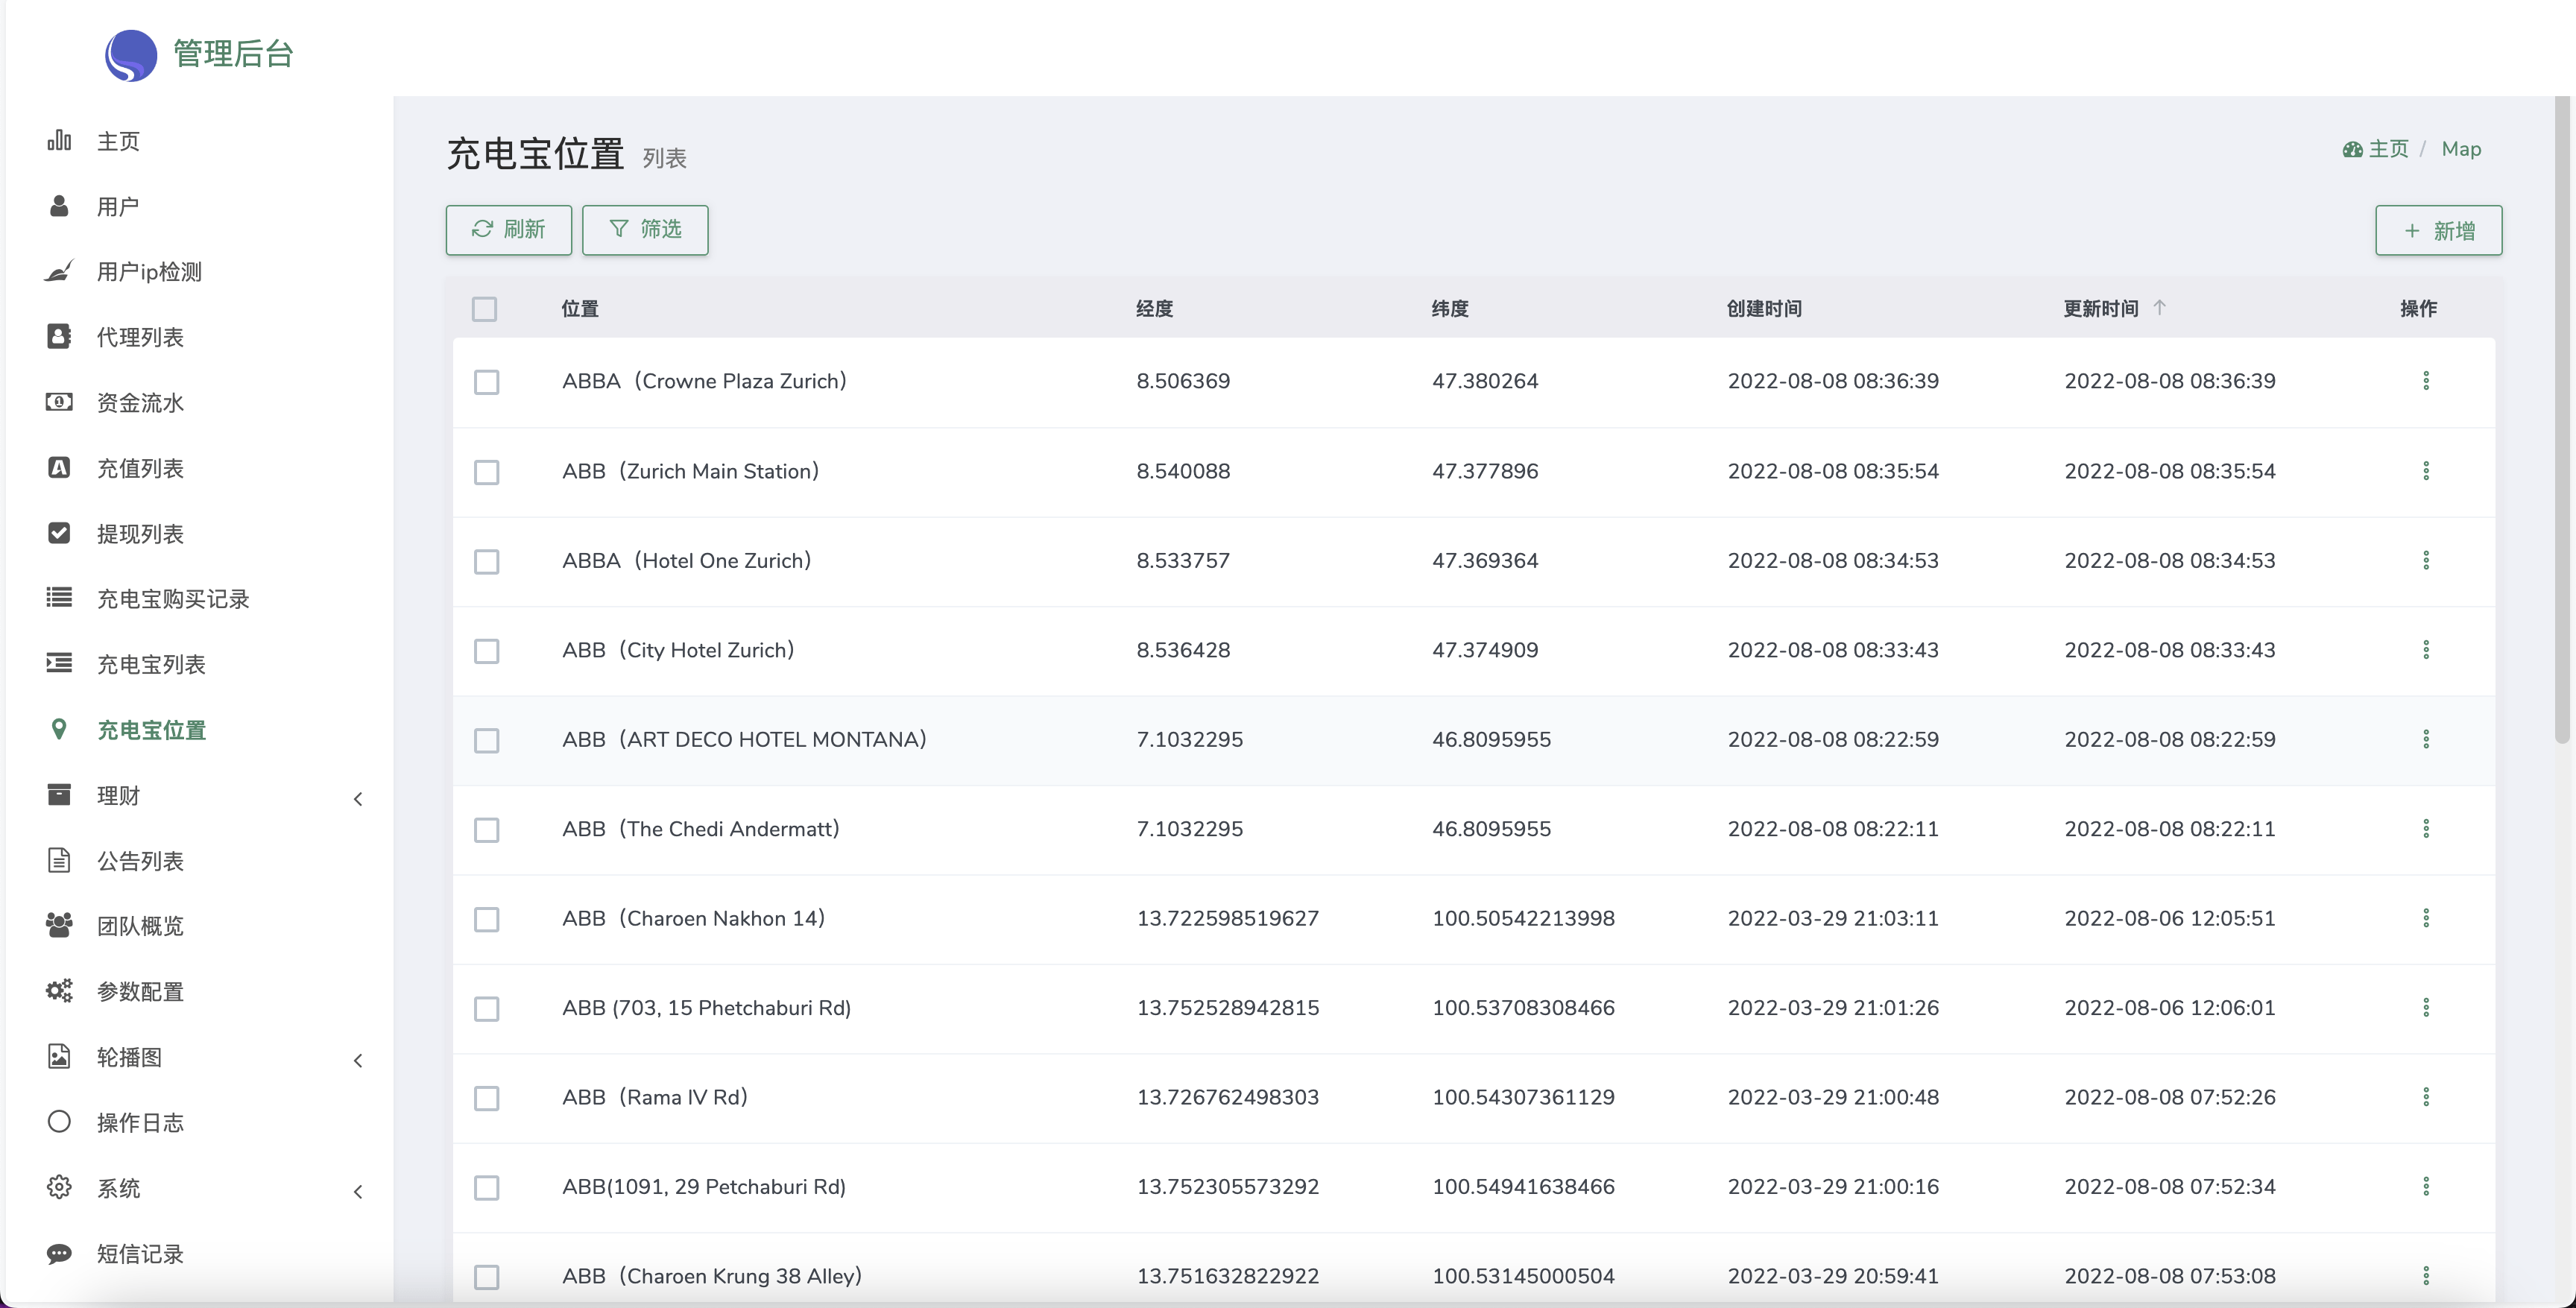Check the box for Crowne Plaza Zurich row
This screenshot has width=2576, height=1308.
pyautogui.click(x=487, y=382)
